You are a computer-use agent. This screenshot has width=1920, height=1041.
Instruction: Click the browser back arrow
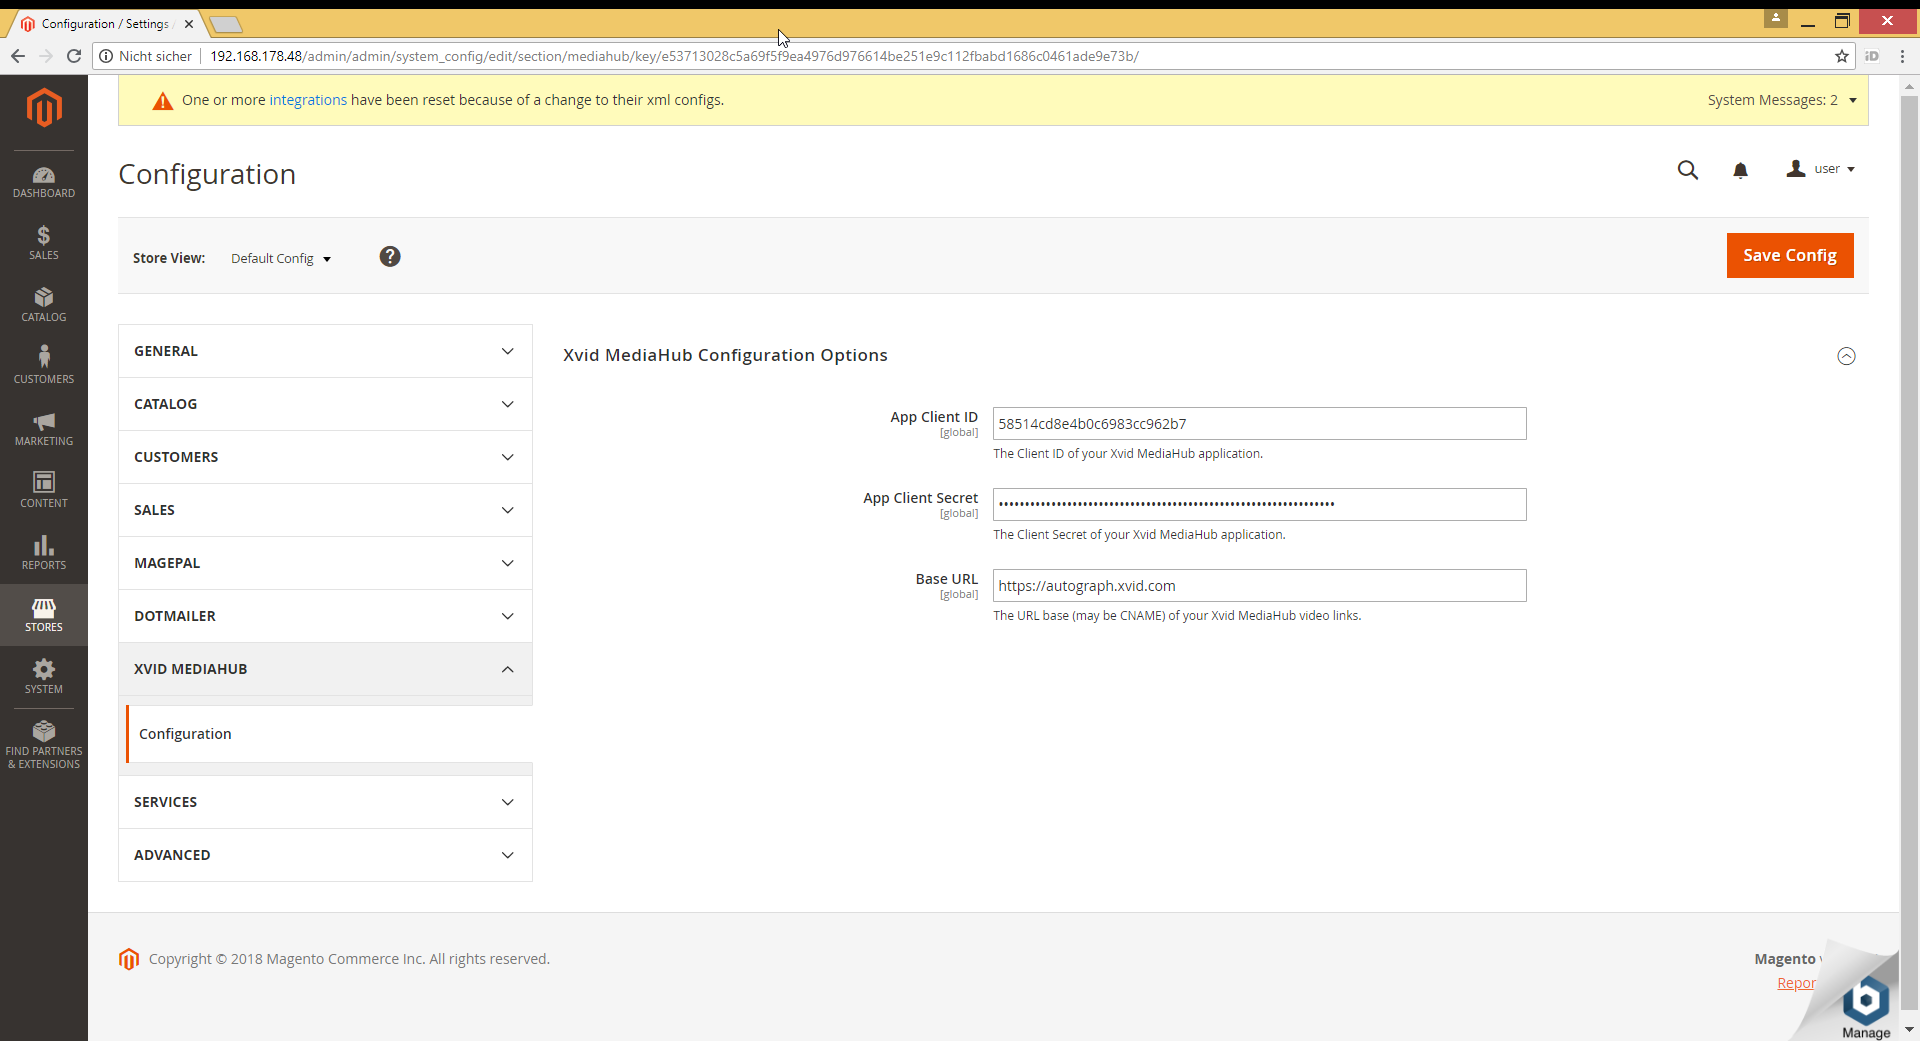[x=18, y=56]
